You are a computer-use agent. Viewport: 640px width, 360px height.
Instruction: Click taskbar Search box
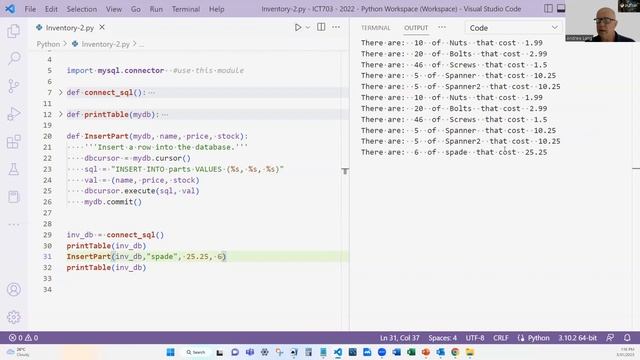pos(196,352)
